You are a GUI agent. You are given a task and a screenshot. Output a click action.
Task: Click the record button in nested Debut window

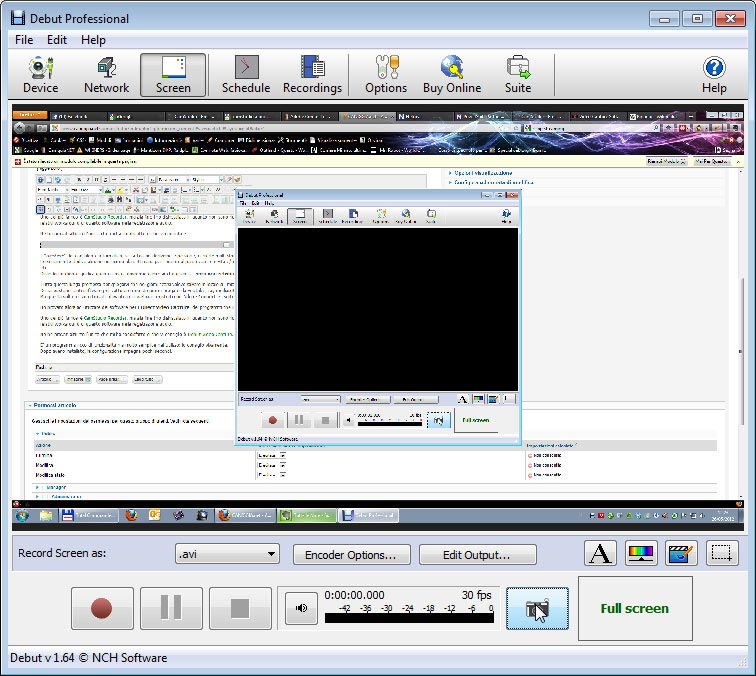pyautogui.click(x=272, y=420)
